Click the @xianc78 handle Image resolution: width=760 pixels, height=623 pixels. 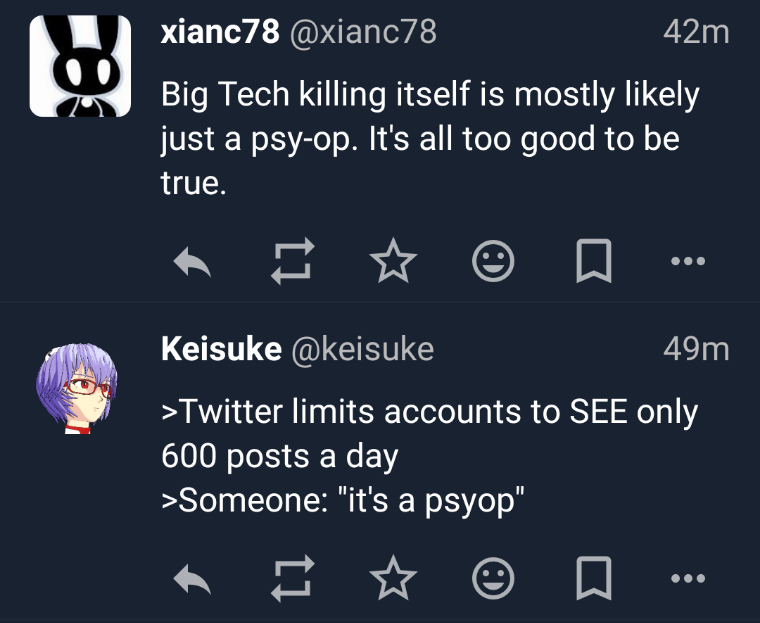363,32
